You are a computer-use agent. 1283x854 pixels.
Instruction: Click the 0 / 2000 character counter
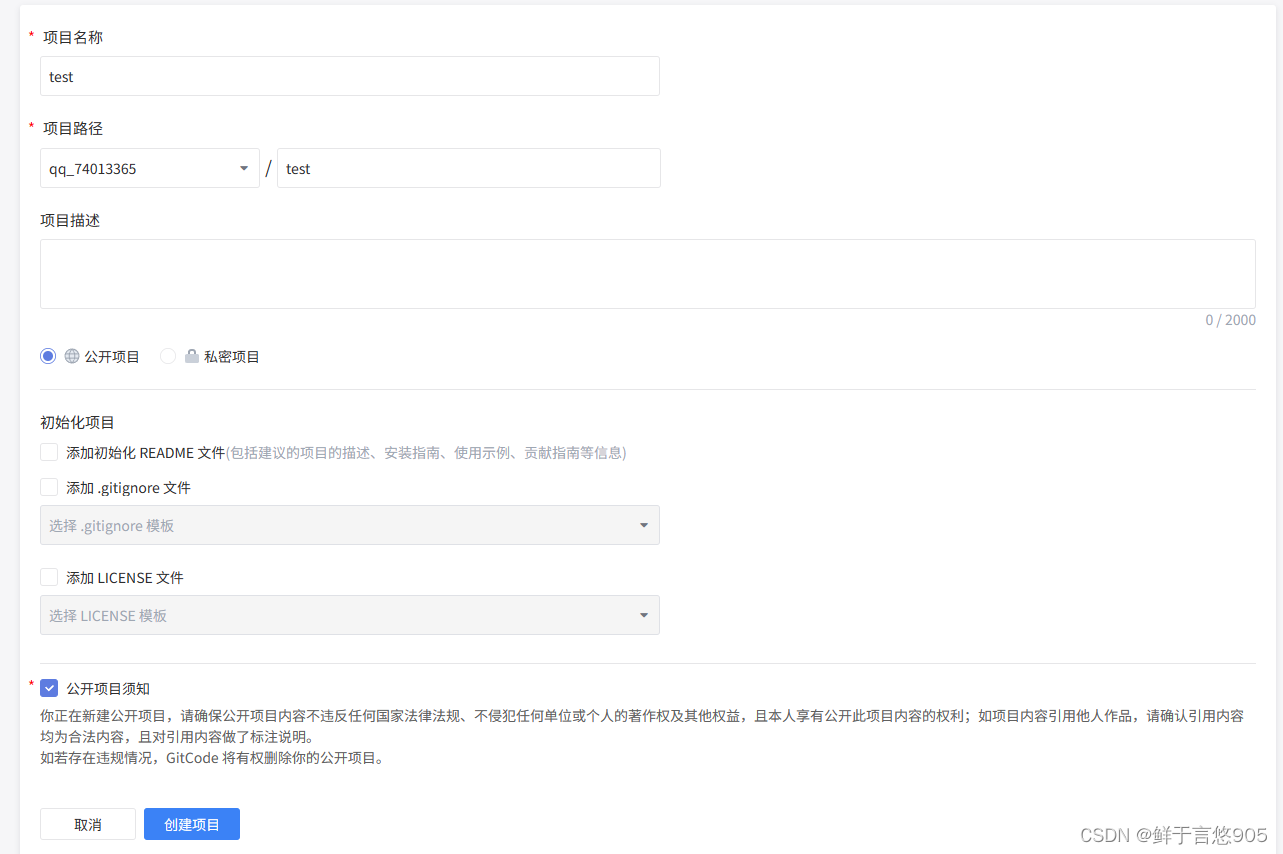point(1230,320)
